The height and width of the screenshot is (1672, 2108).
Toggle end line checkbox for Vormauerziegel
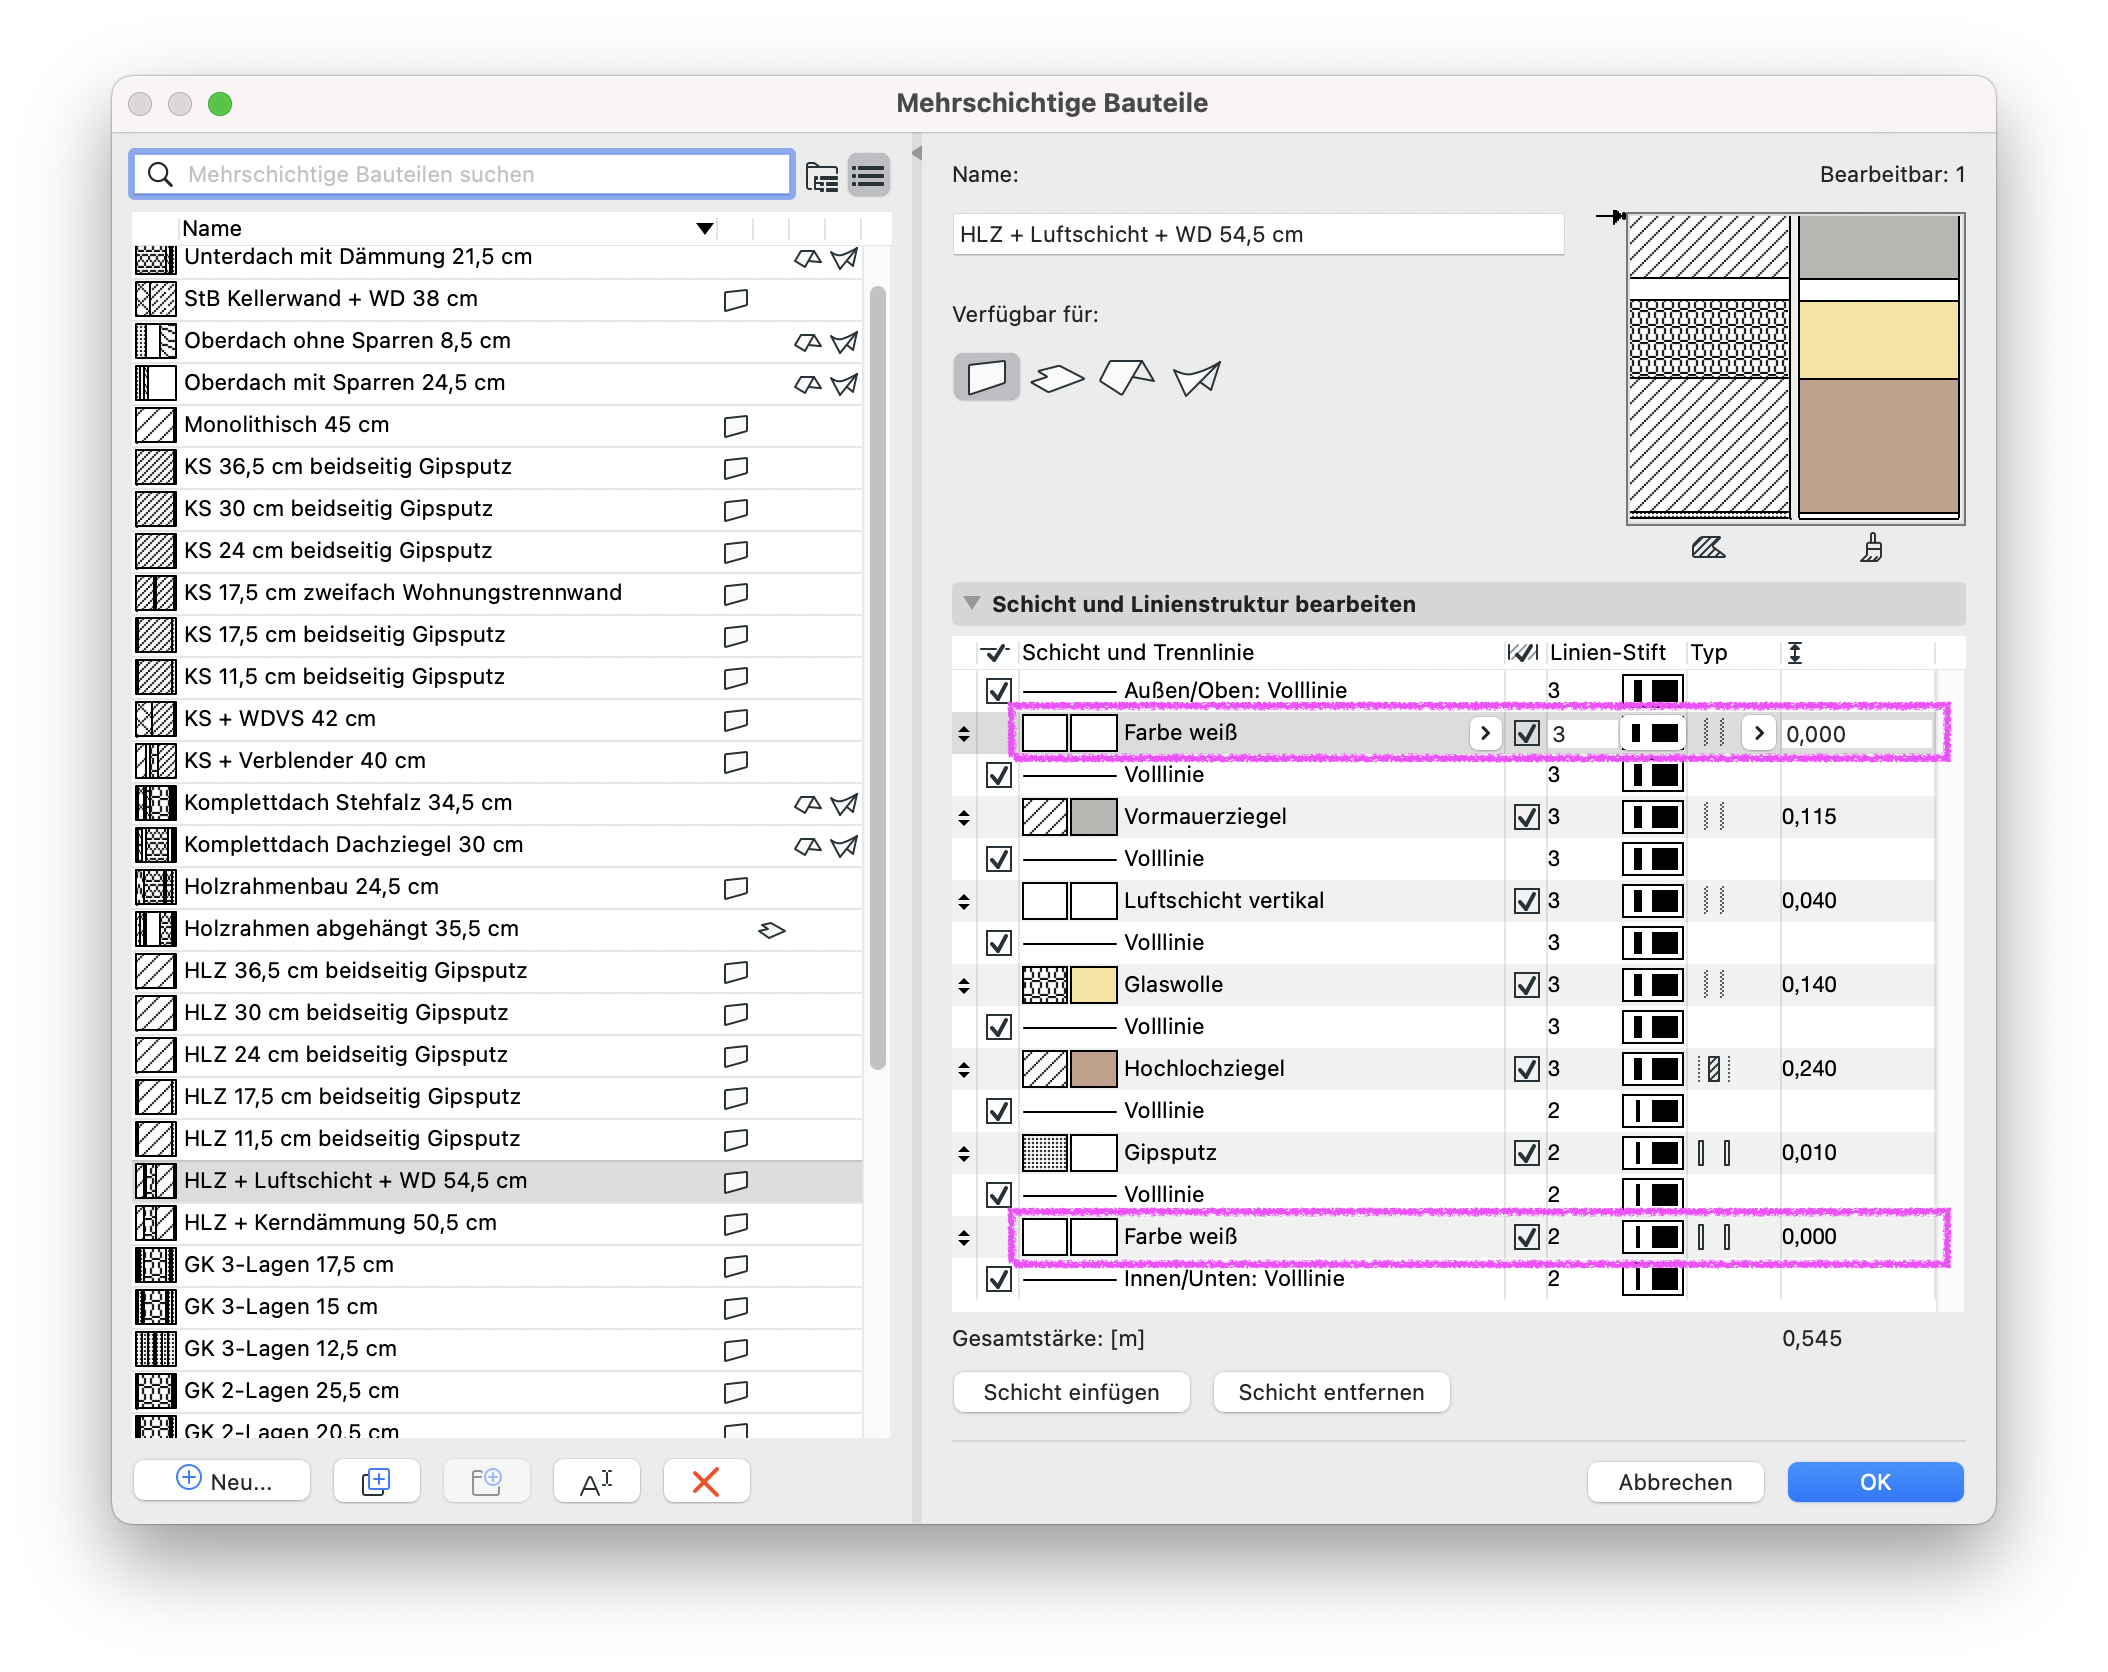coord(1526,817)
